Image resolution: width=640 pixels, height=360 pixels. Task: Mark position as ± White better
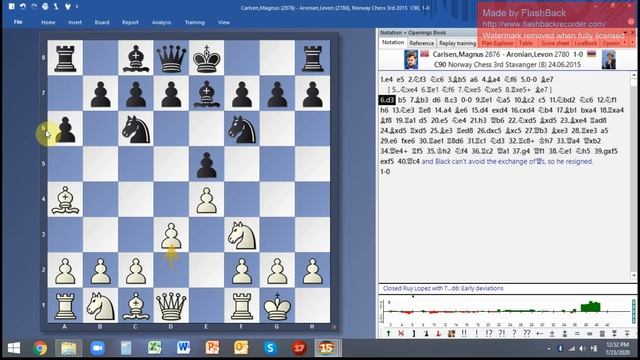click(x=552, y=333)
